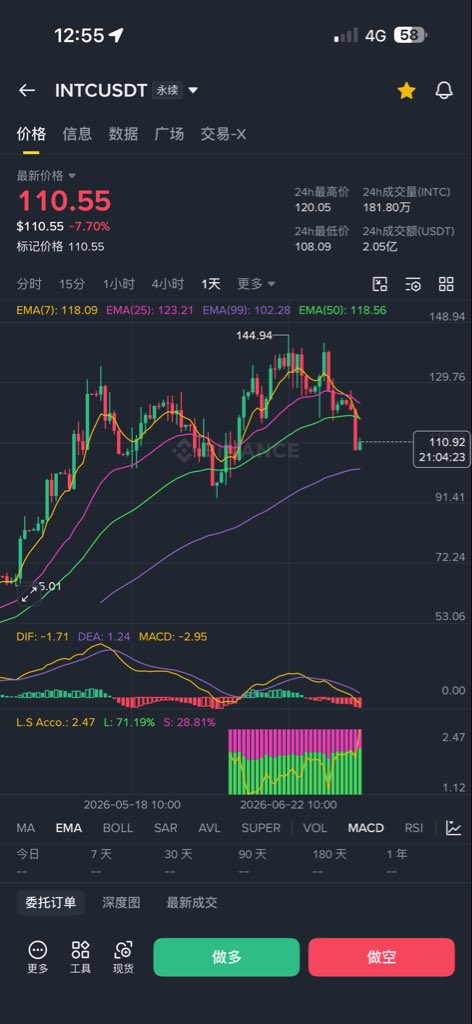Screen dimensions: 472x1024
Task: Toggle the BOLL indicator
Action: coord(118,828)
